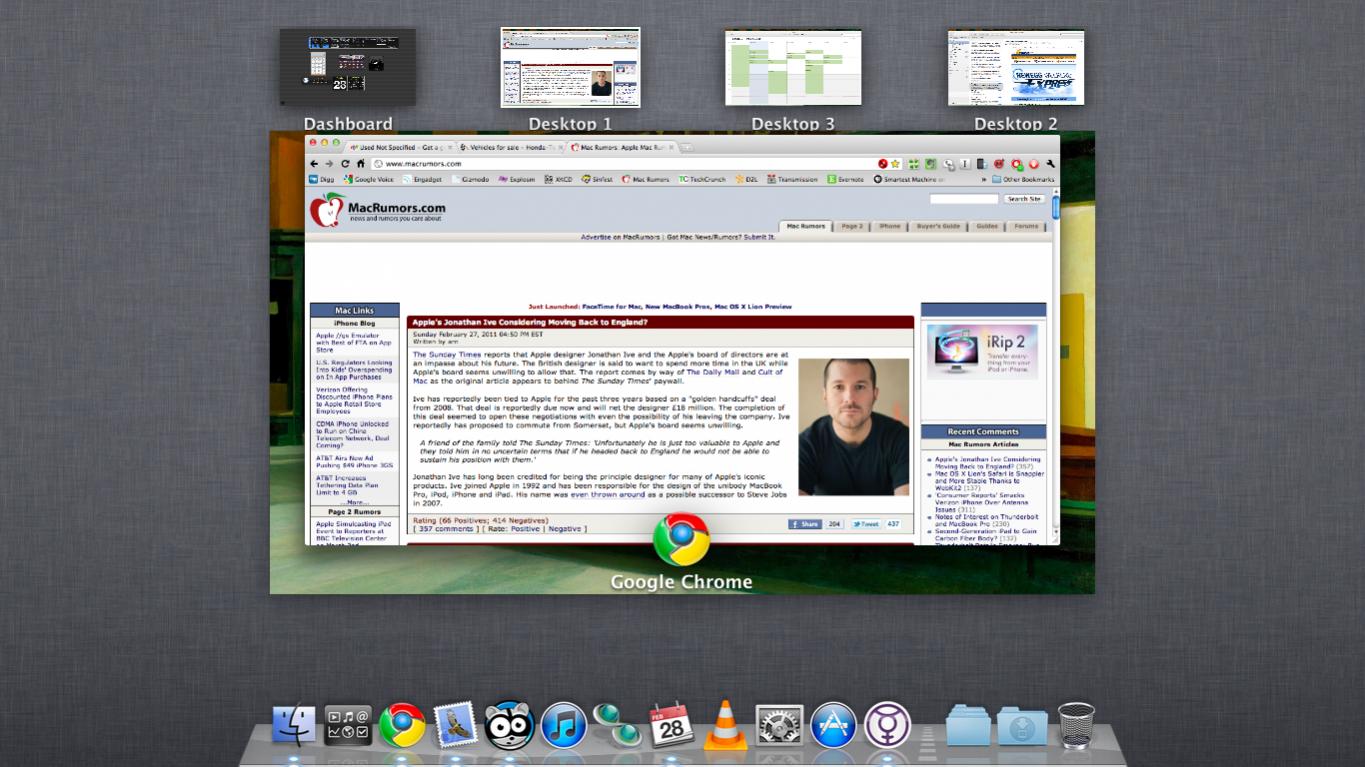Click the red blocker icon in the address bar
The image size is (1365, 767).
(883, 164)
